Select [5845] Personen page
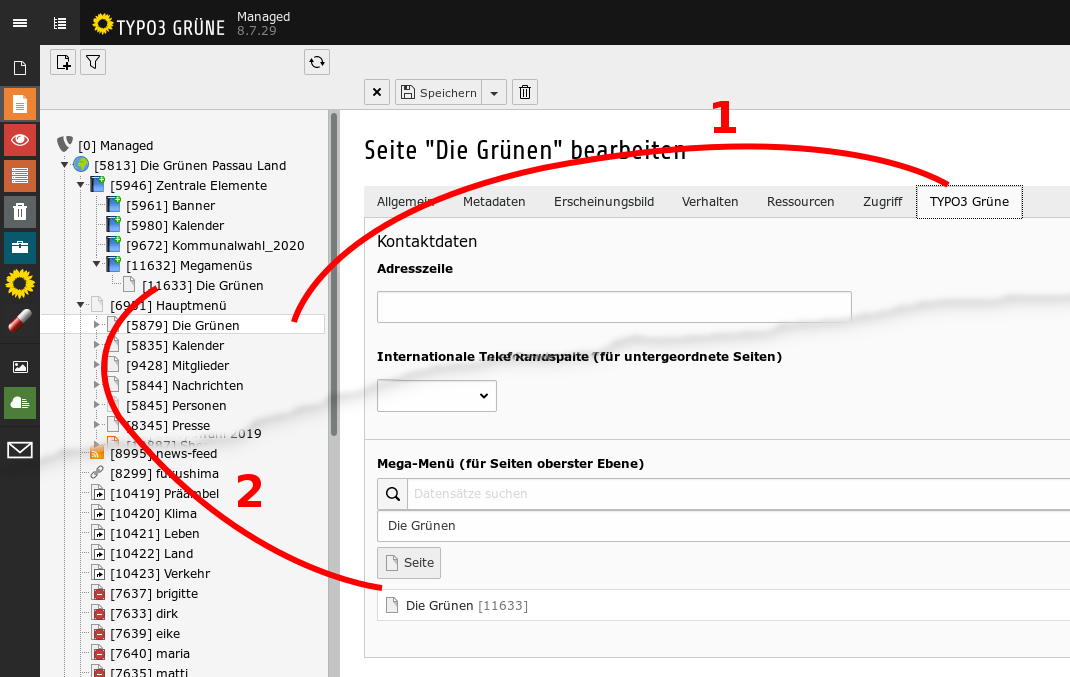 coord(176,405)
